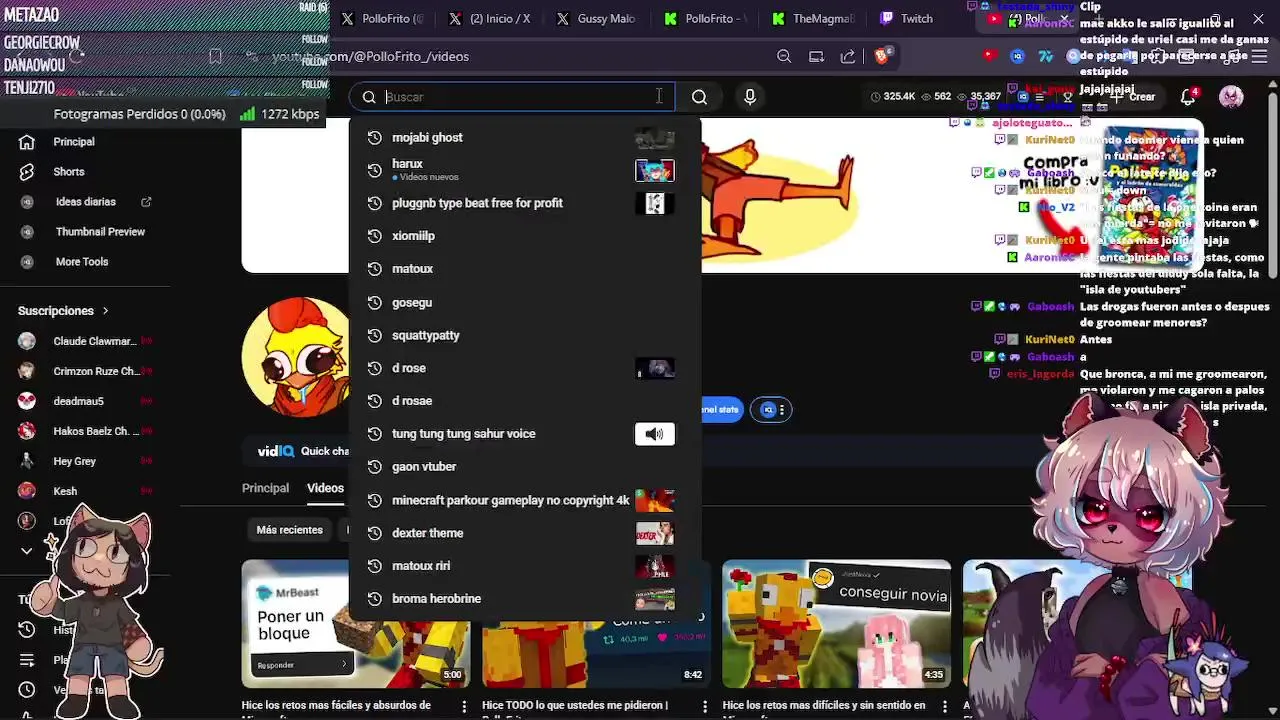
Task: Select the 'gaon vtuber' search suggestion
Action: [x=525, y=467]
